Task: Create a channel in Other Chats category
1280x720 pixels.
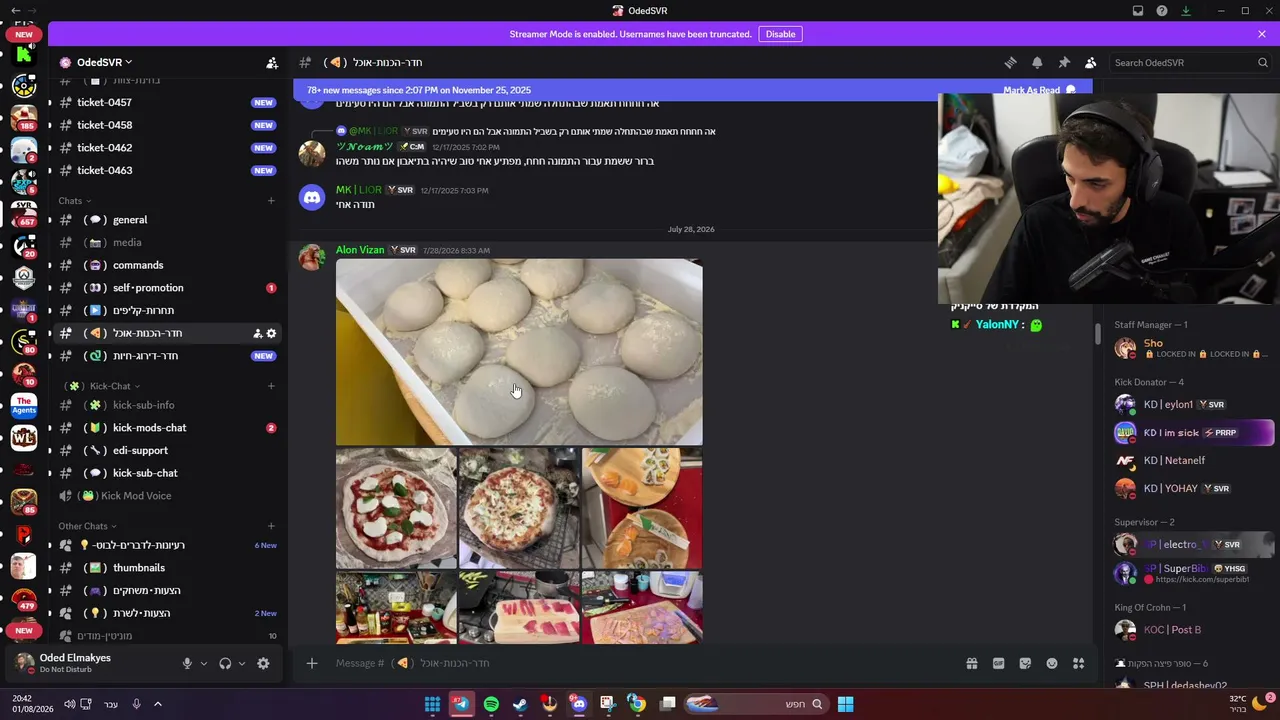Action: (x=271, y=526)
